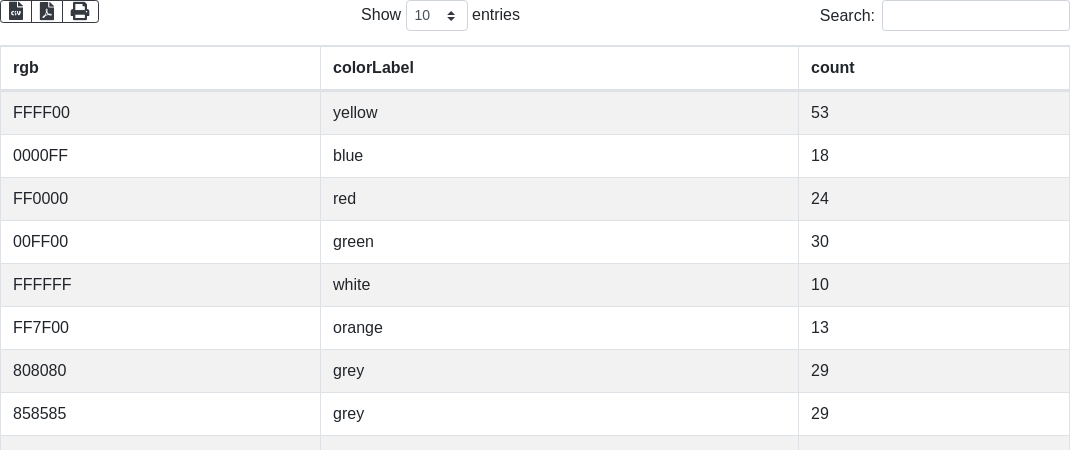Select the 0000FF rgb cell
Screen dimensions: 1070x450
click(41, 156)
